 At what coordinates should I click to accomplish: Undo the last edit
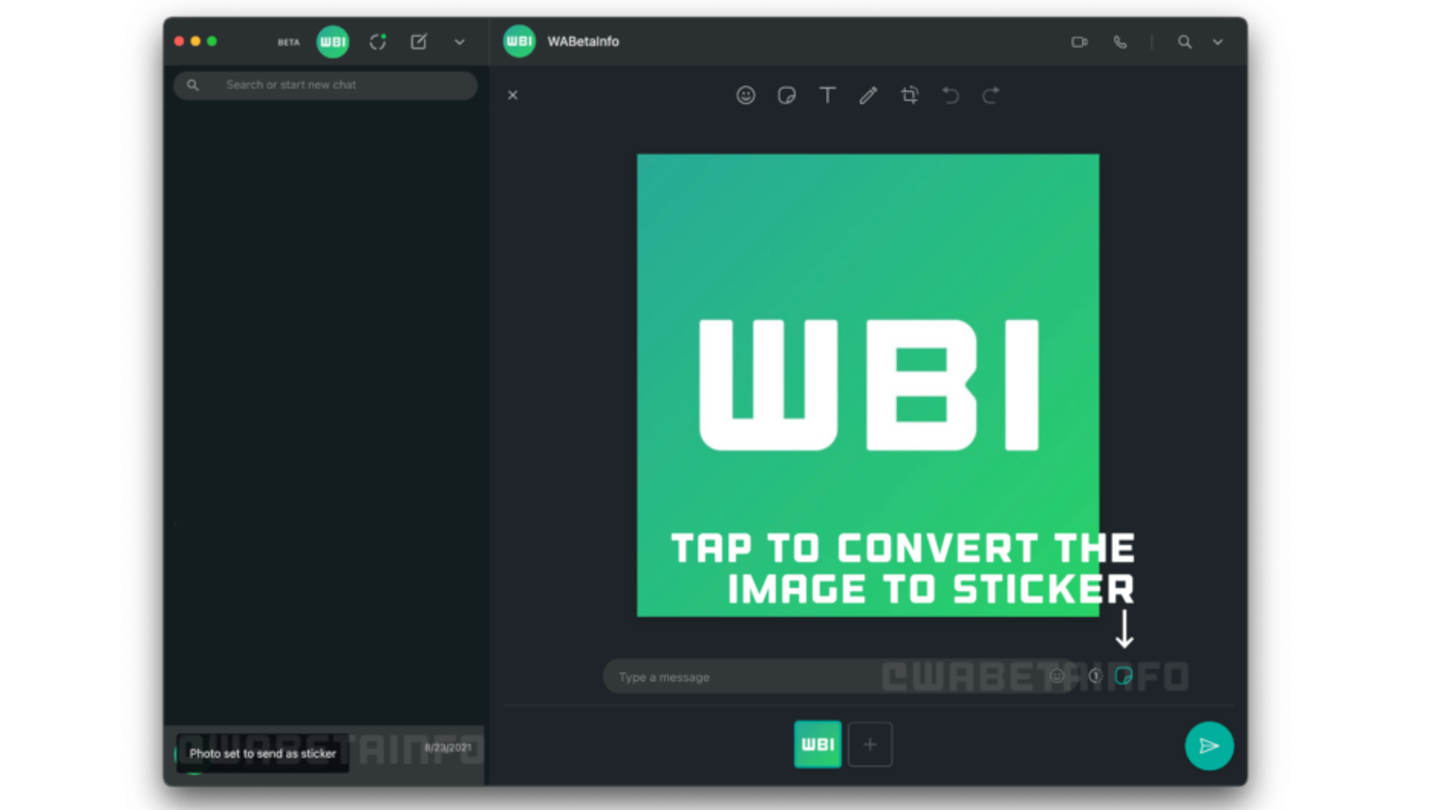coord(950,95)
